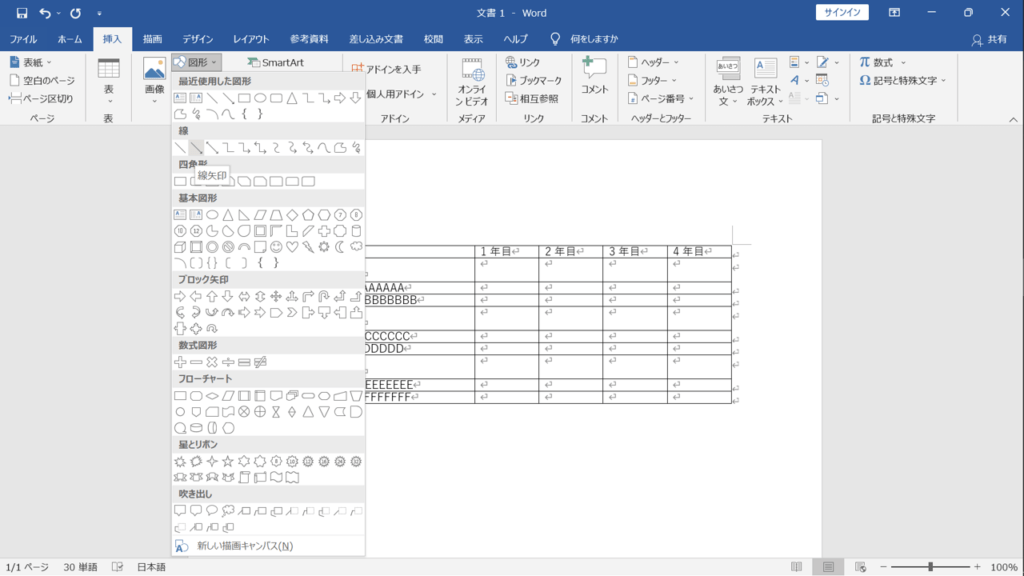
Task: Open the ホーム ribbon tab
Action: pos(70,39)
